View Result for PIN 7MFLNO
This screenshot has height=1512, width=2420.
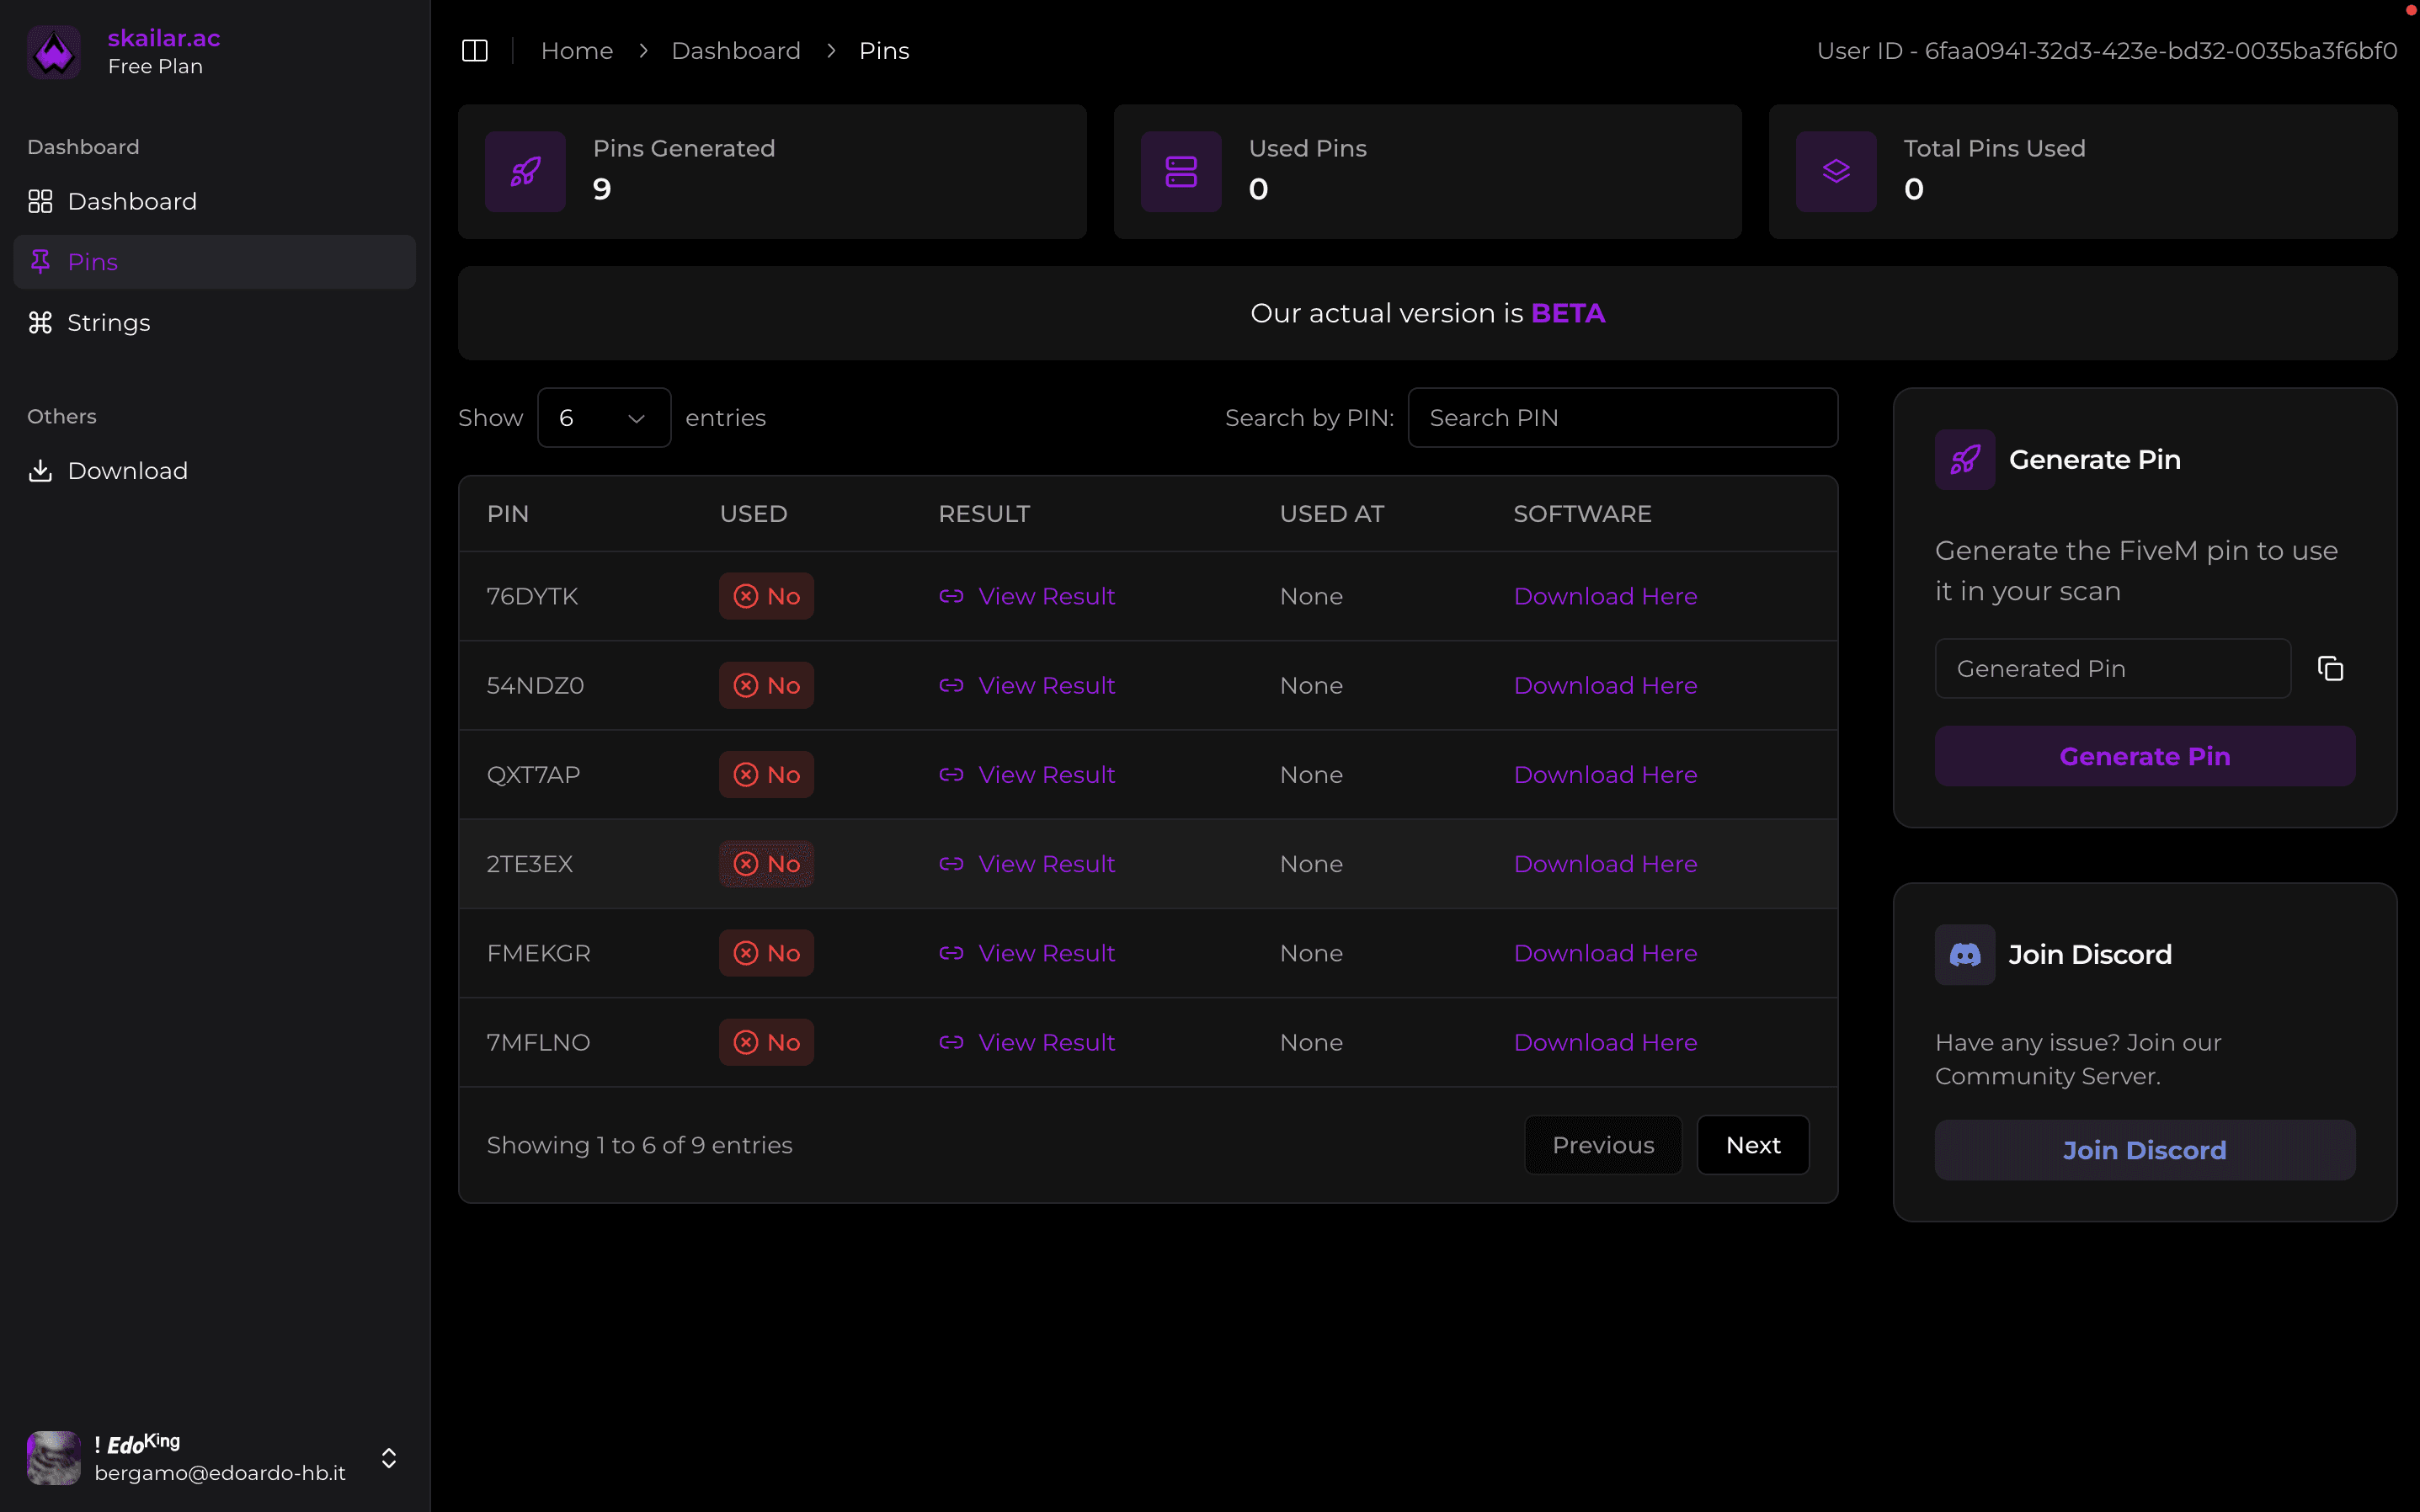click(1046, 1042)
